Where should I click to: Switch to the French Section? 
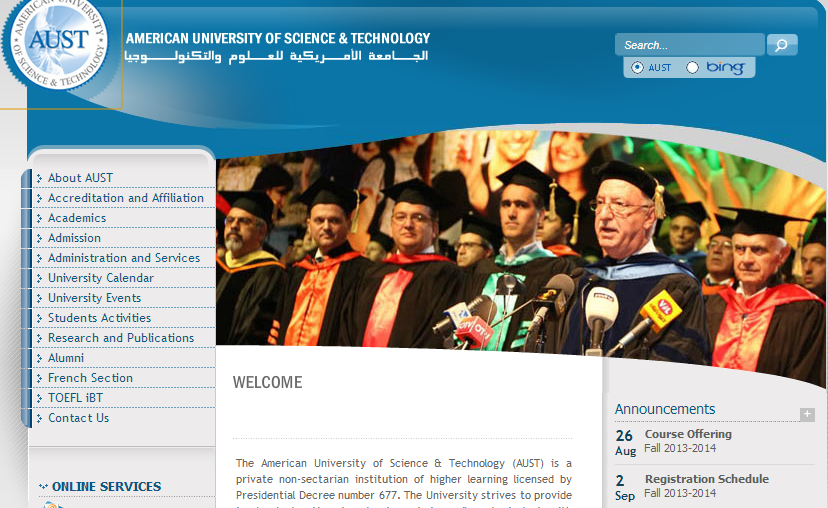pos(90,378)
